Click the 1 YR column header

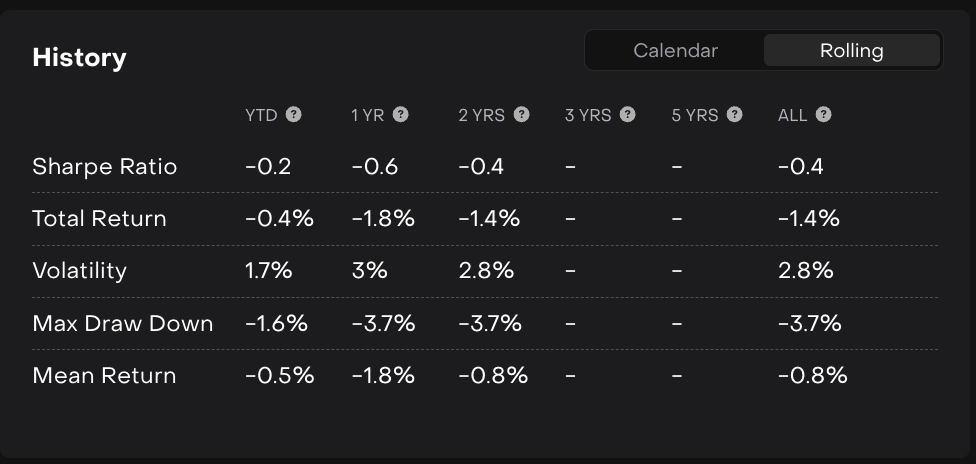367,115
